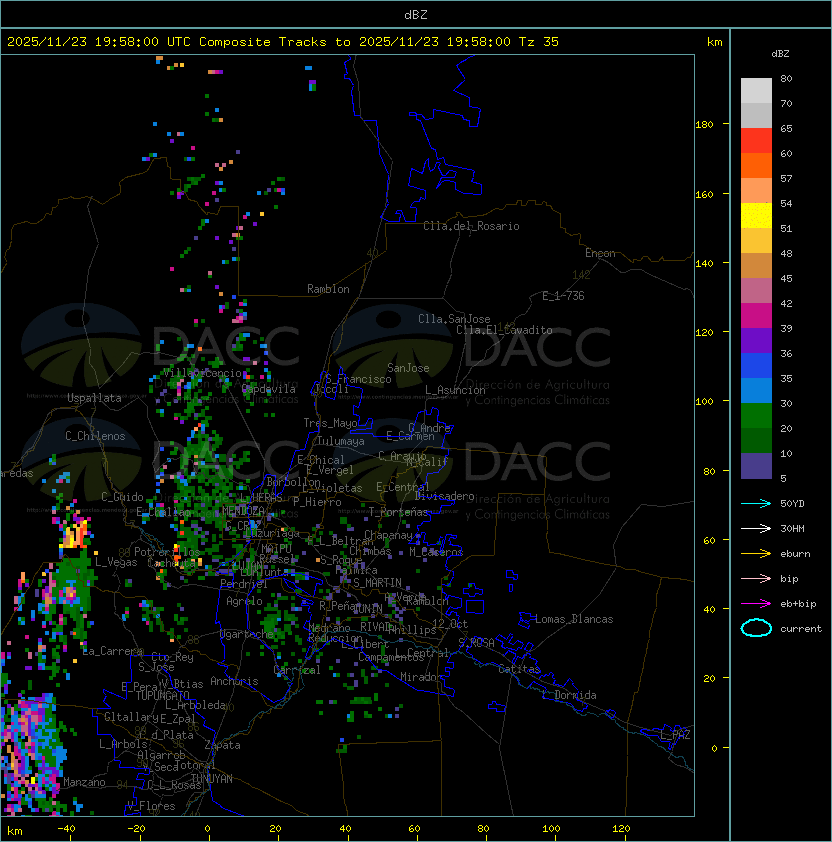Click the 'Tz 35' value in header
The image size is (832, 842).
539,42
